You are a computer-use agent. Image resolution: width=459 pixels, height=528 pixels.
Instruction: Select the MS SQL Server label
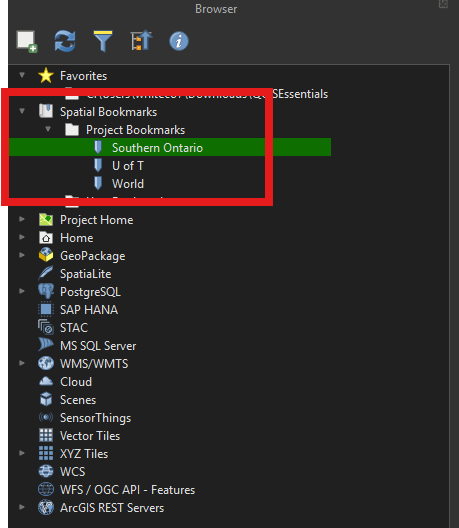coord(98,346)
